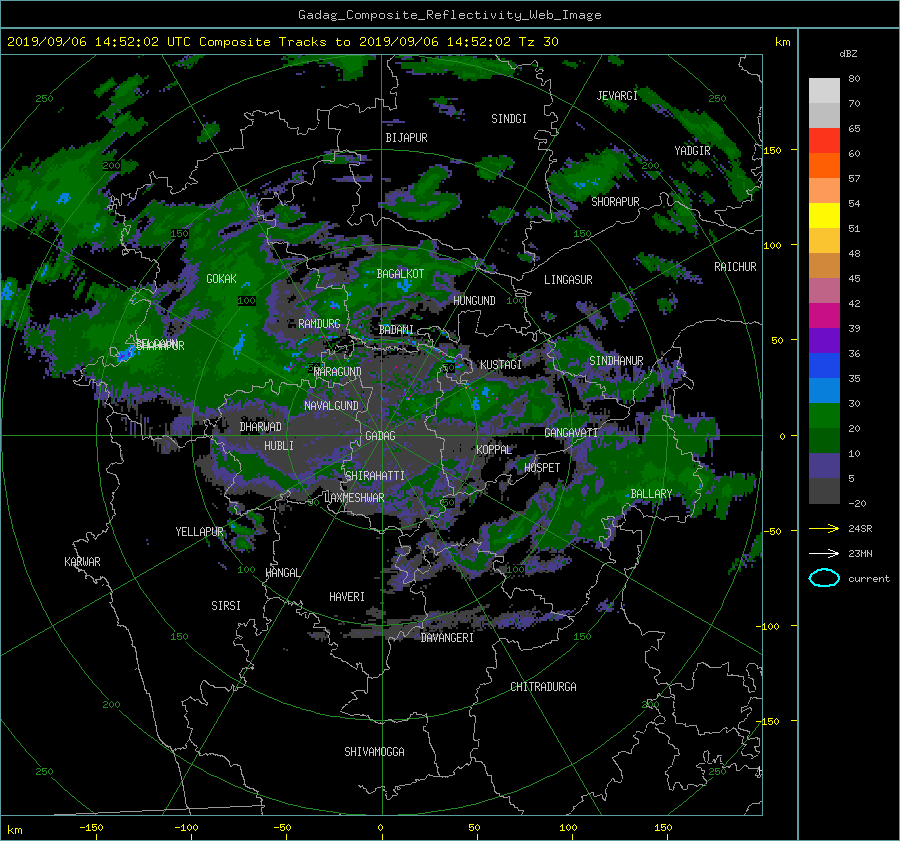The width and height of the screenshot is (900, 841).
Task: Click the timestamp header text
Action: (x=282, y=41)
